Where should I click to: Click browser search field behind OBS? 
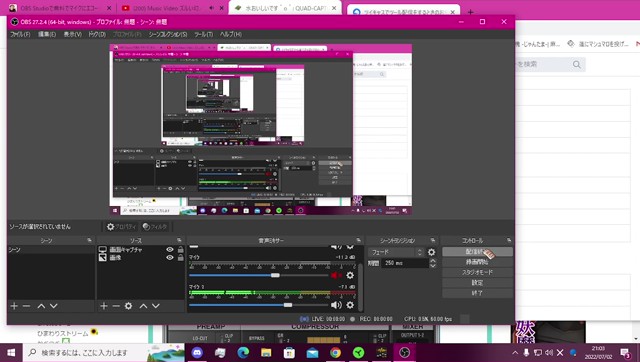549,64
